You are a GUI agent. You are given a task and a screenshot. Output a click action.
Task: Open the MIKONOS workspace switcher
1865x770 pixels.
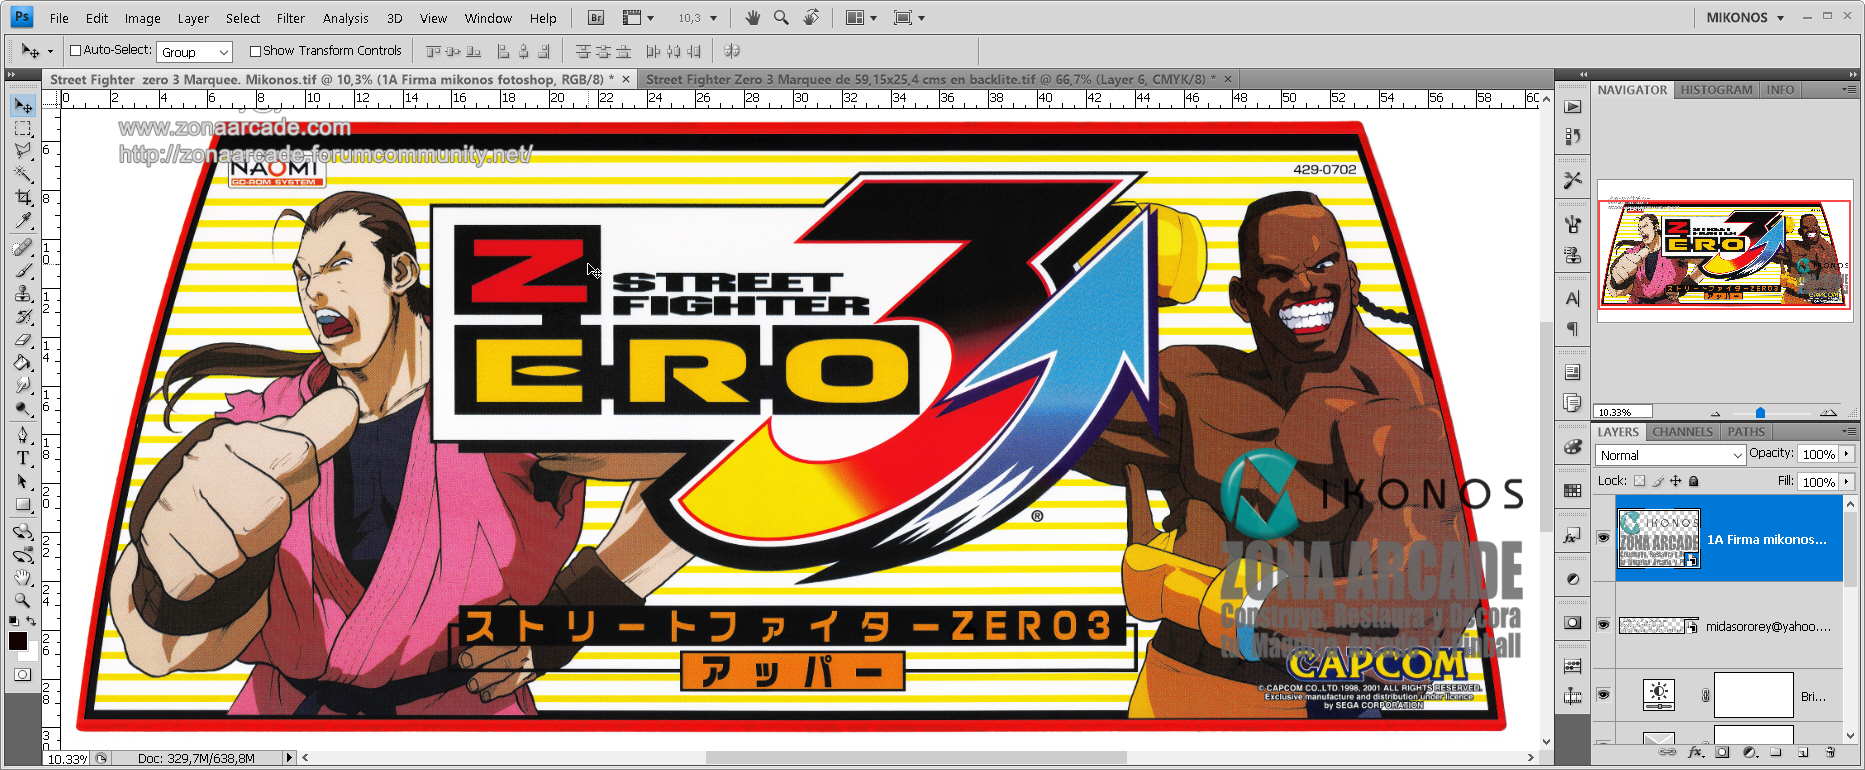(1745, 18)
